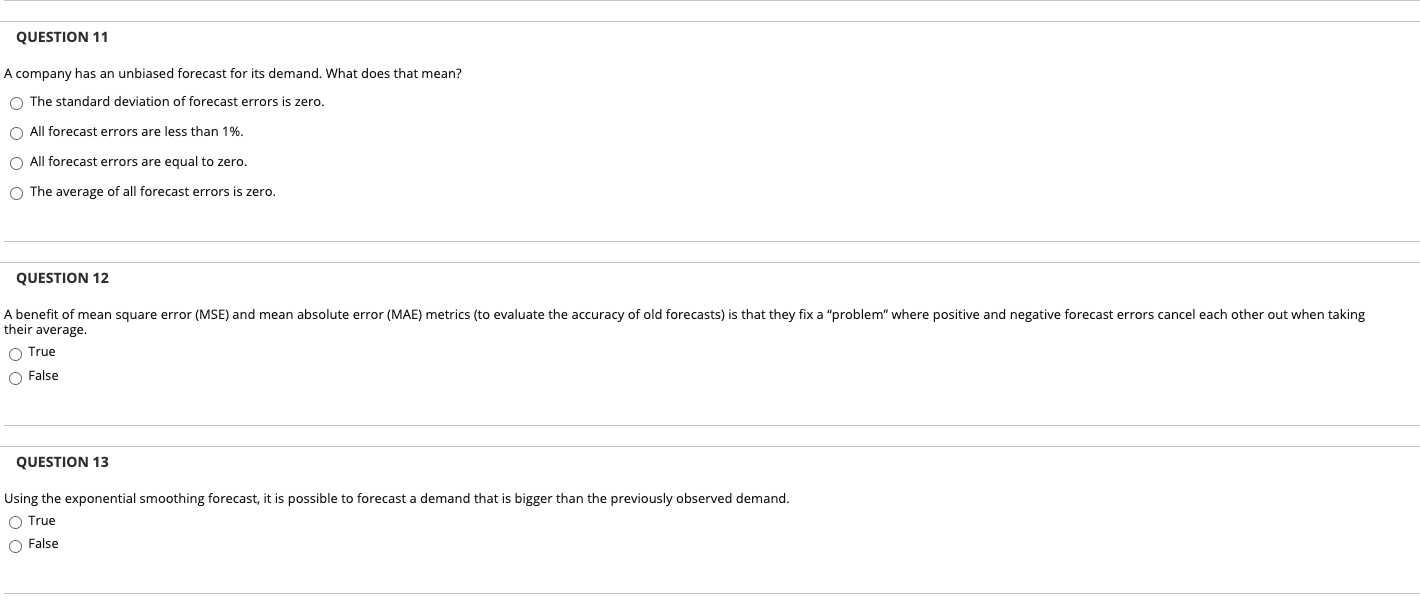Select 'All forecast errors are equal to zero'
The width and height of the screenshot is (1420, 602).
click(16, 162)
